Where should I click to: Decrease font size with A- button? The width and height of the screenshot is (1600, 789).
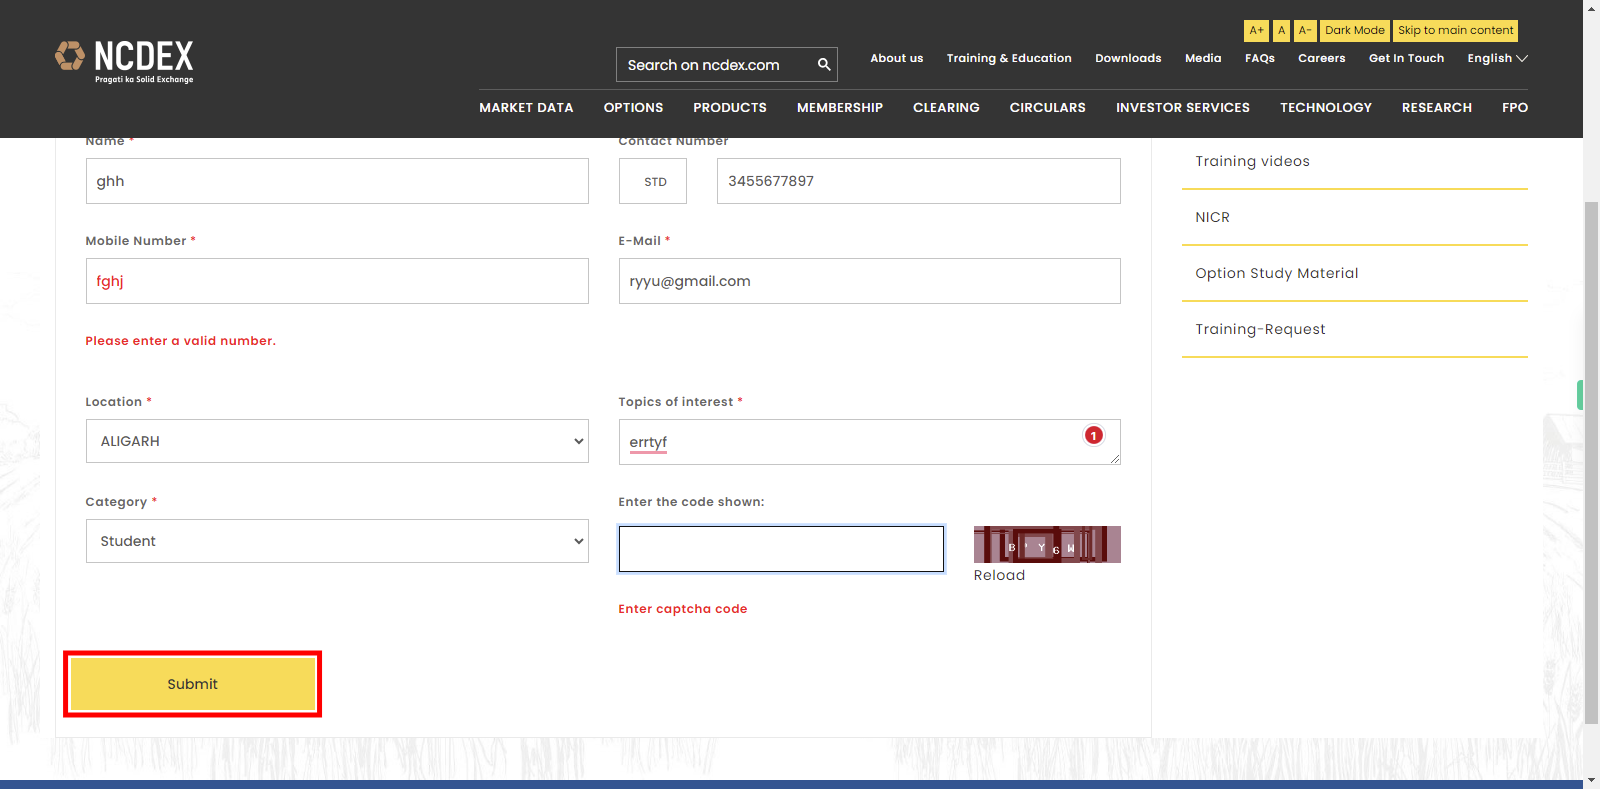pos(1305,31)
